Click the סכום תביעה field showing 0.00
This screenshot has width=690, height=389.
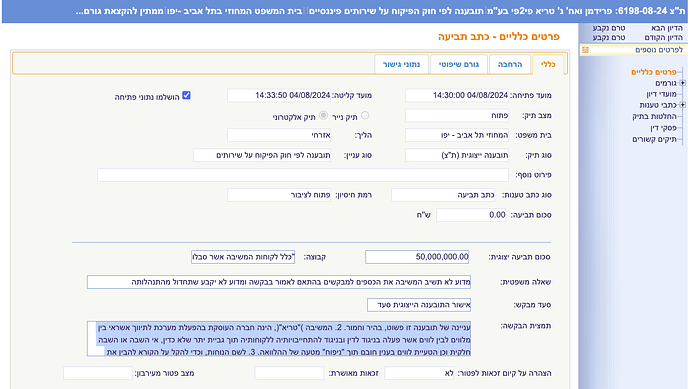[471, 215]
